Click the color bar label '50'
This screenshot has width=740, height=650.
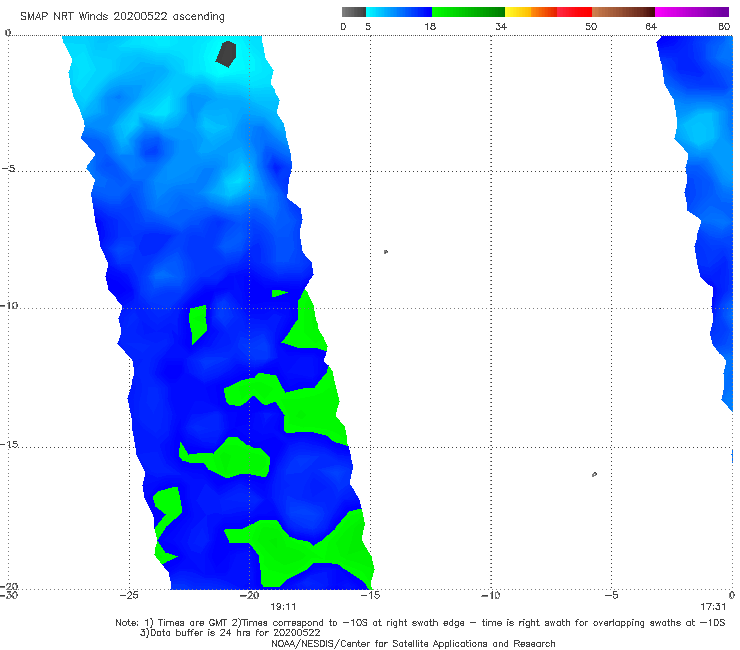(x=591, y=26)
